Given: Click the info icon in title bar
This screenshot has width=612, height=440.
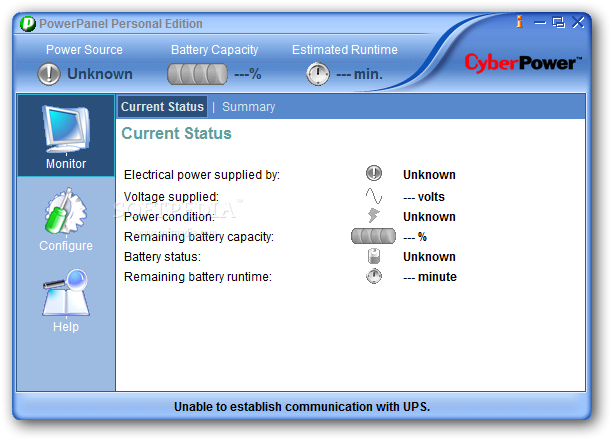Looking at the screenshot, I should (519, 22).
